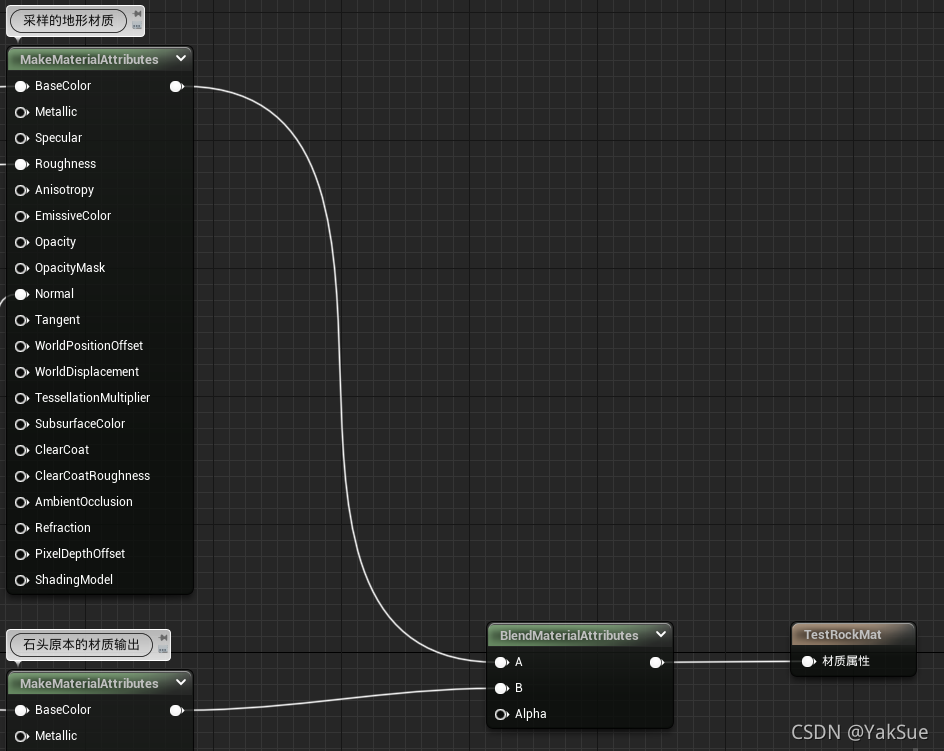This screenshot has width=944, height=751.
Task: Click the Alpha label on BlendMaterialAttributes
Action: pyautogui.click(x=530, y=714)
